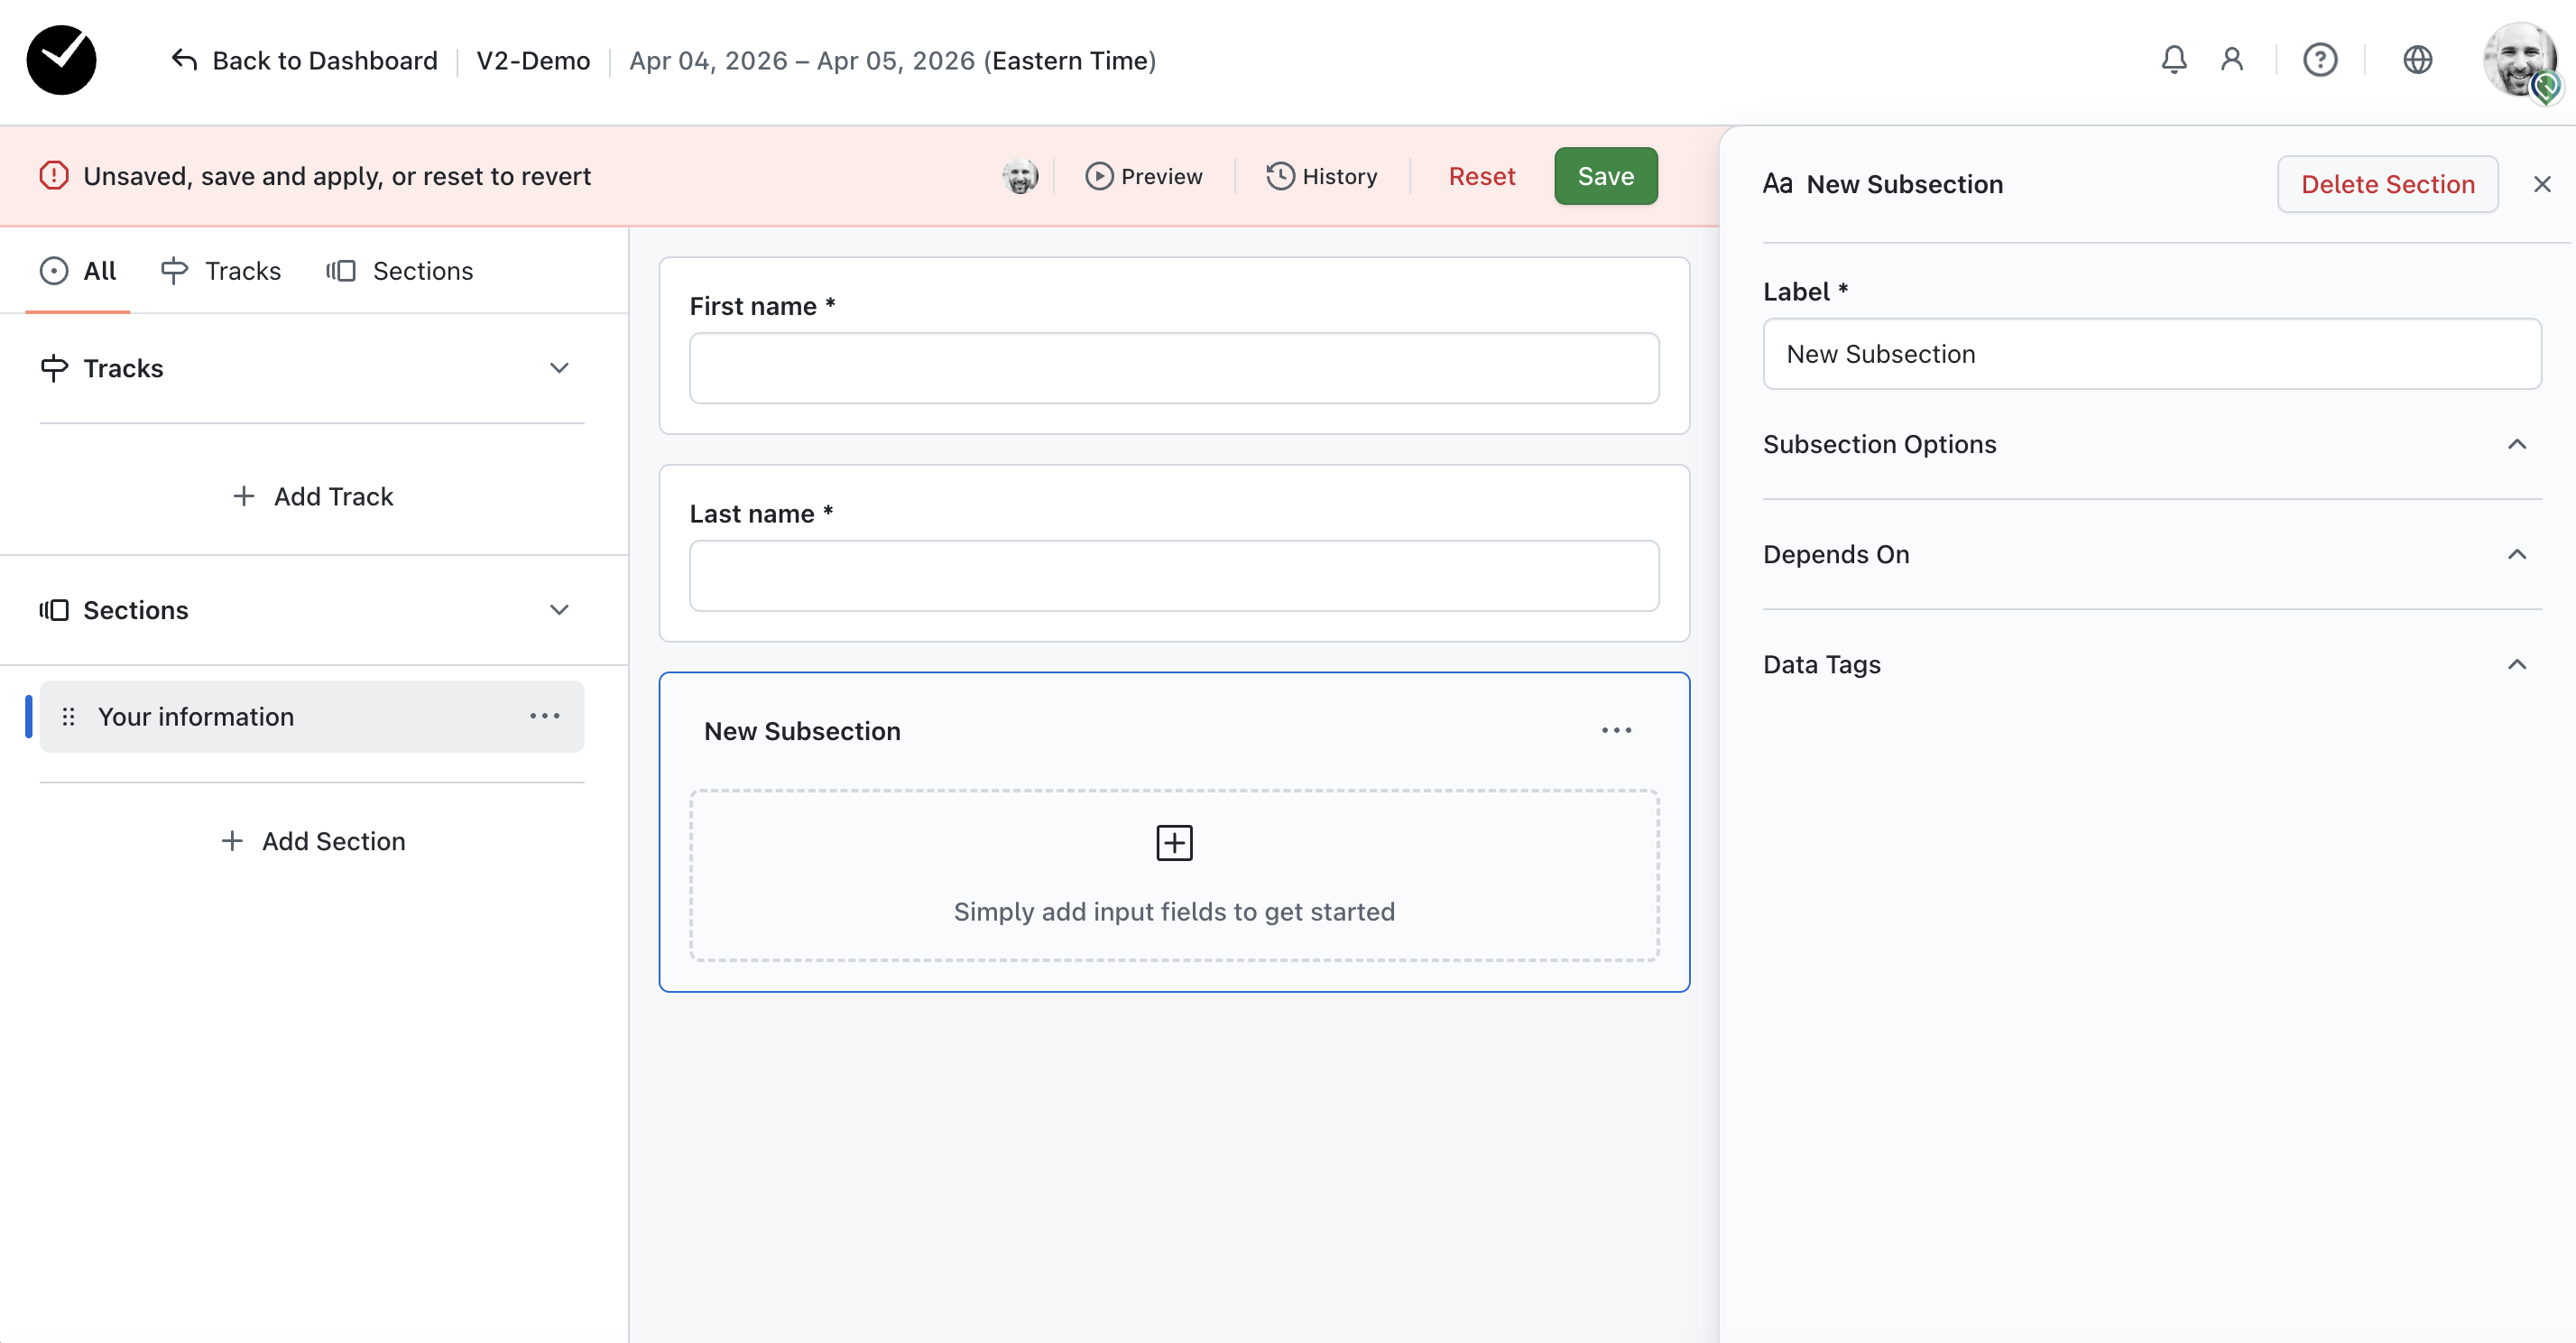
Task: Open Your information section three-dot menu
Action: tap(545, 716)
